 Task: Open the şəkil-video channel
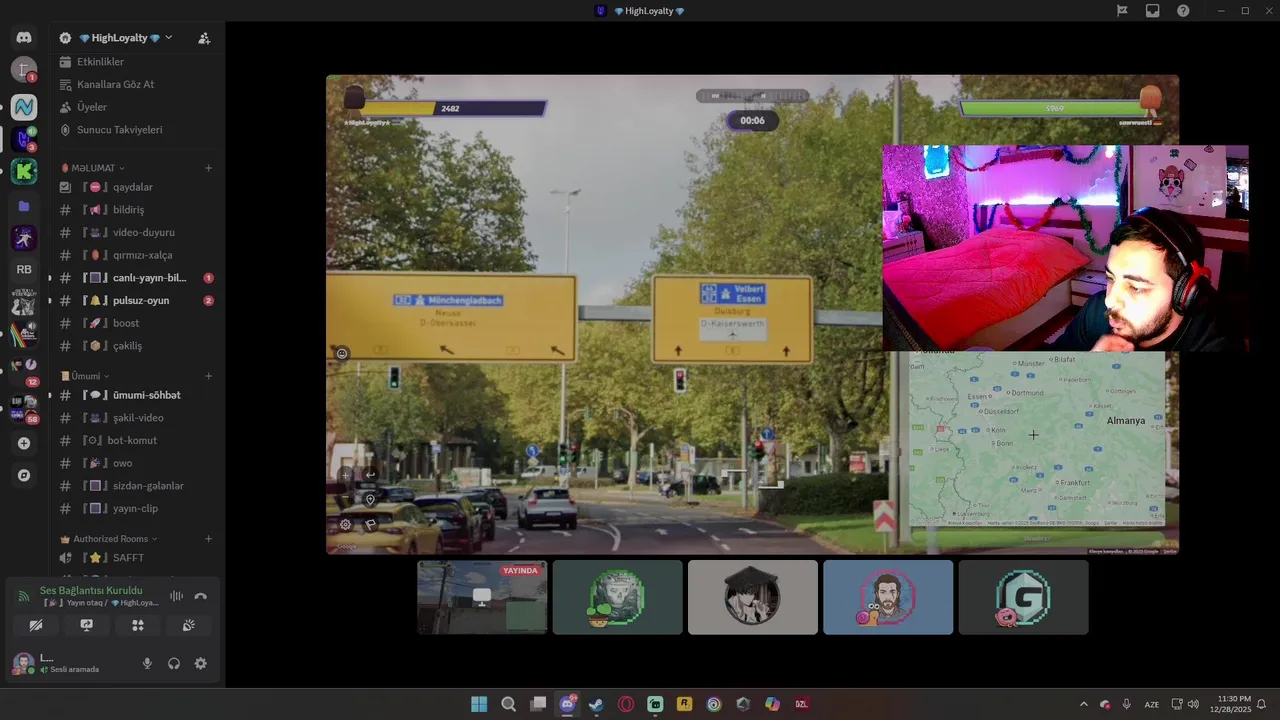[137, 418]
